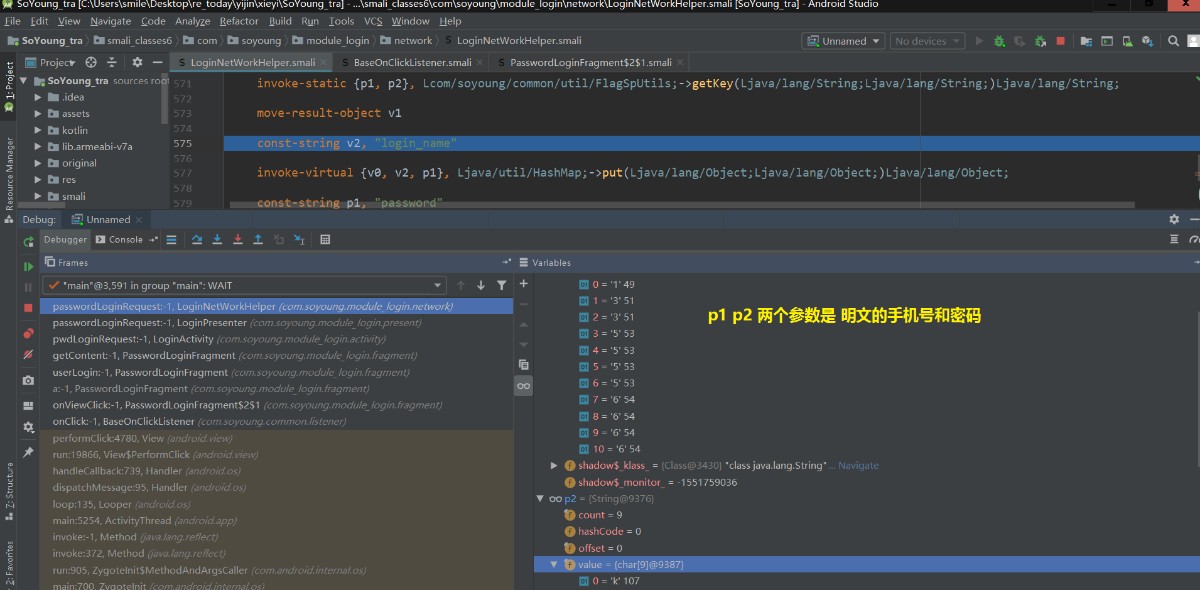Image resolution: width=1200 pixels, height=590 pixels.
Task: Click line number 575 in editor gutter
Action: (x=181, y=143)
